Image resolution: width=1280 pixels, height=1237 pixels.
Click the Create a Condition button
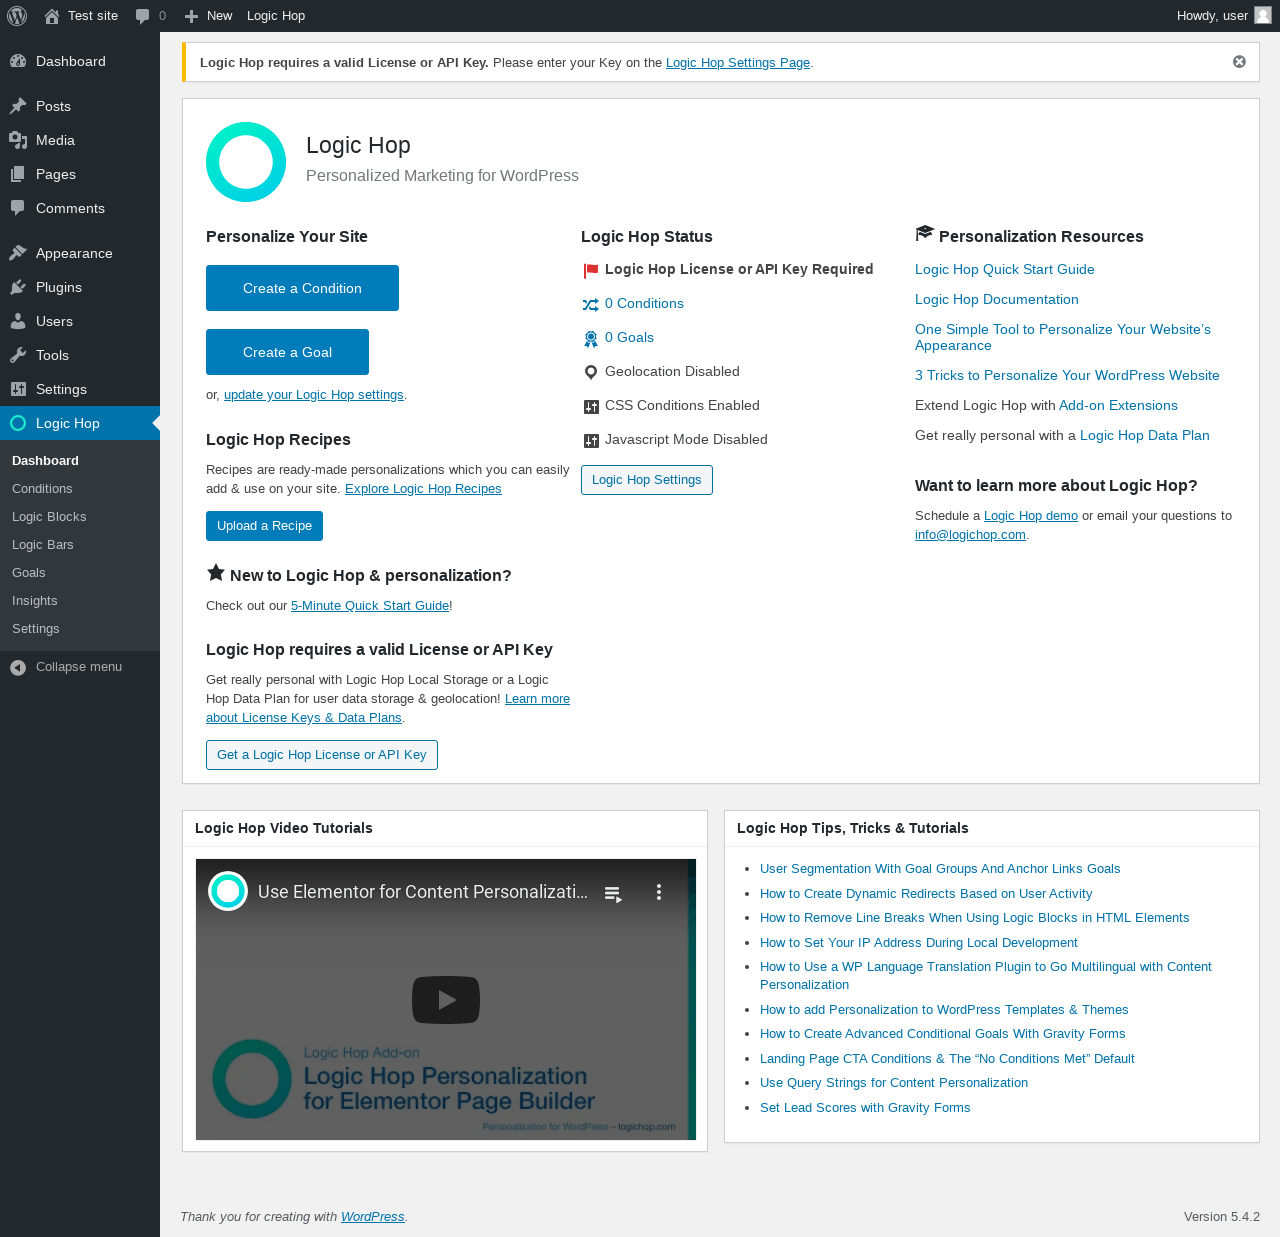(302, 288)
